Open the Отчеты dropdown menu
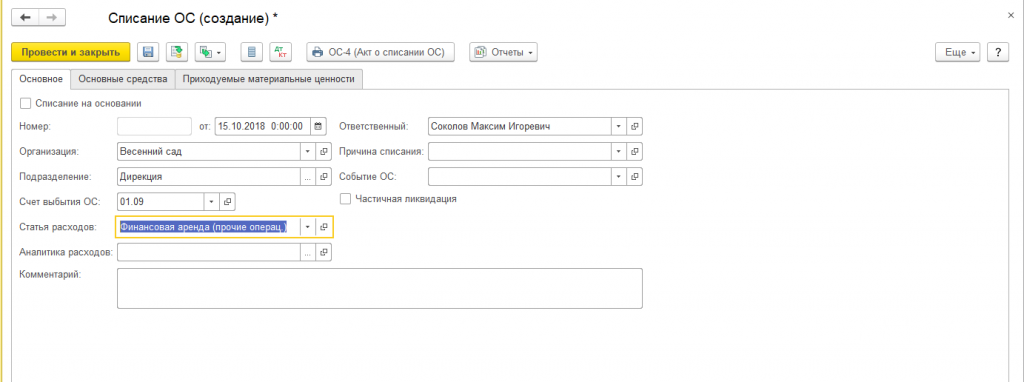Viewport: 1024px width, 382px height. tap(503, 52)
